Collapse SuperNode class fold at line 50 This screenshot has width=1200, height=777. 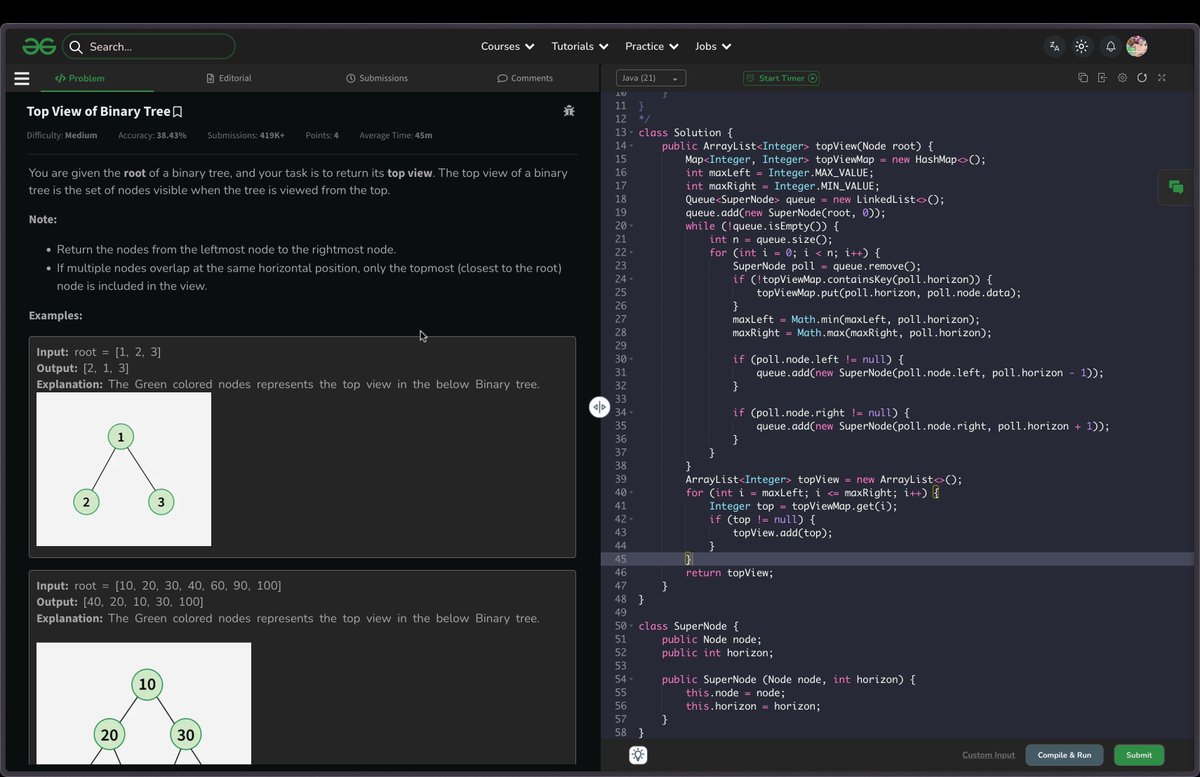coord(632,627)
